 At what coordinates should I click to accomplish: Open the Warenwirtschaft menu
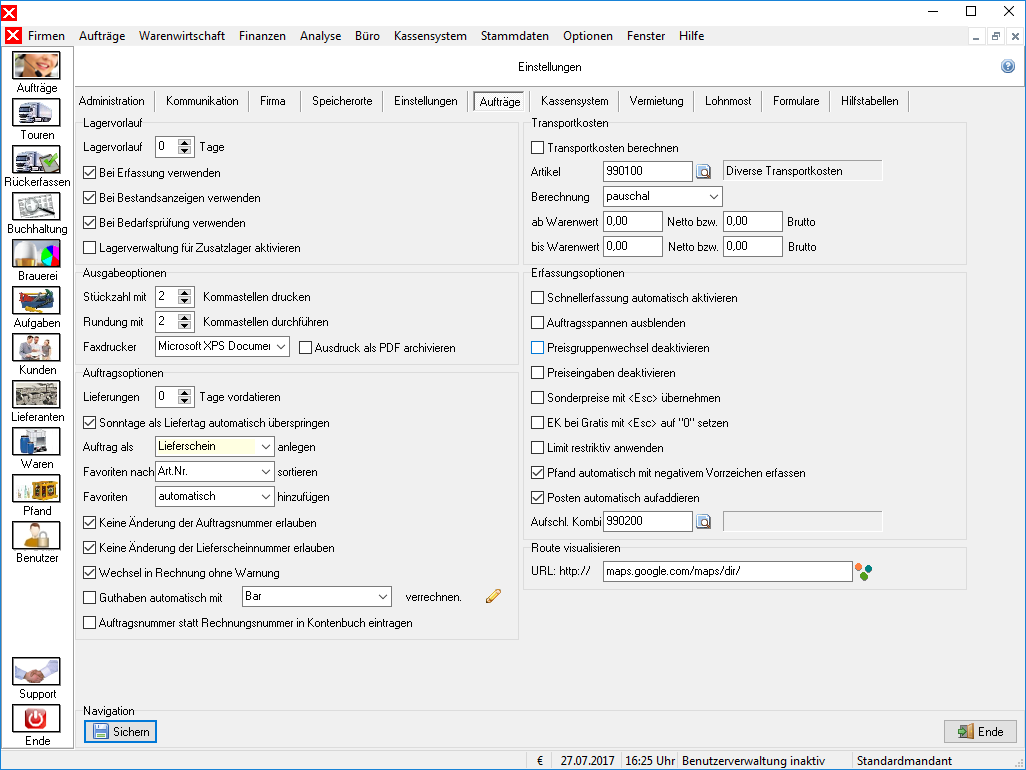click(x=182, y=36)
